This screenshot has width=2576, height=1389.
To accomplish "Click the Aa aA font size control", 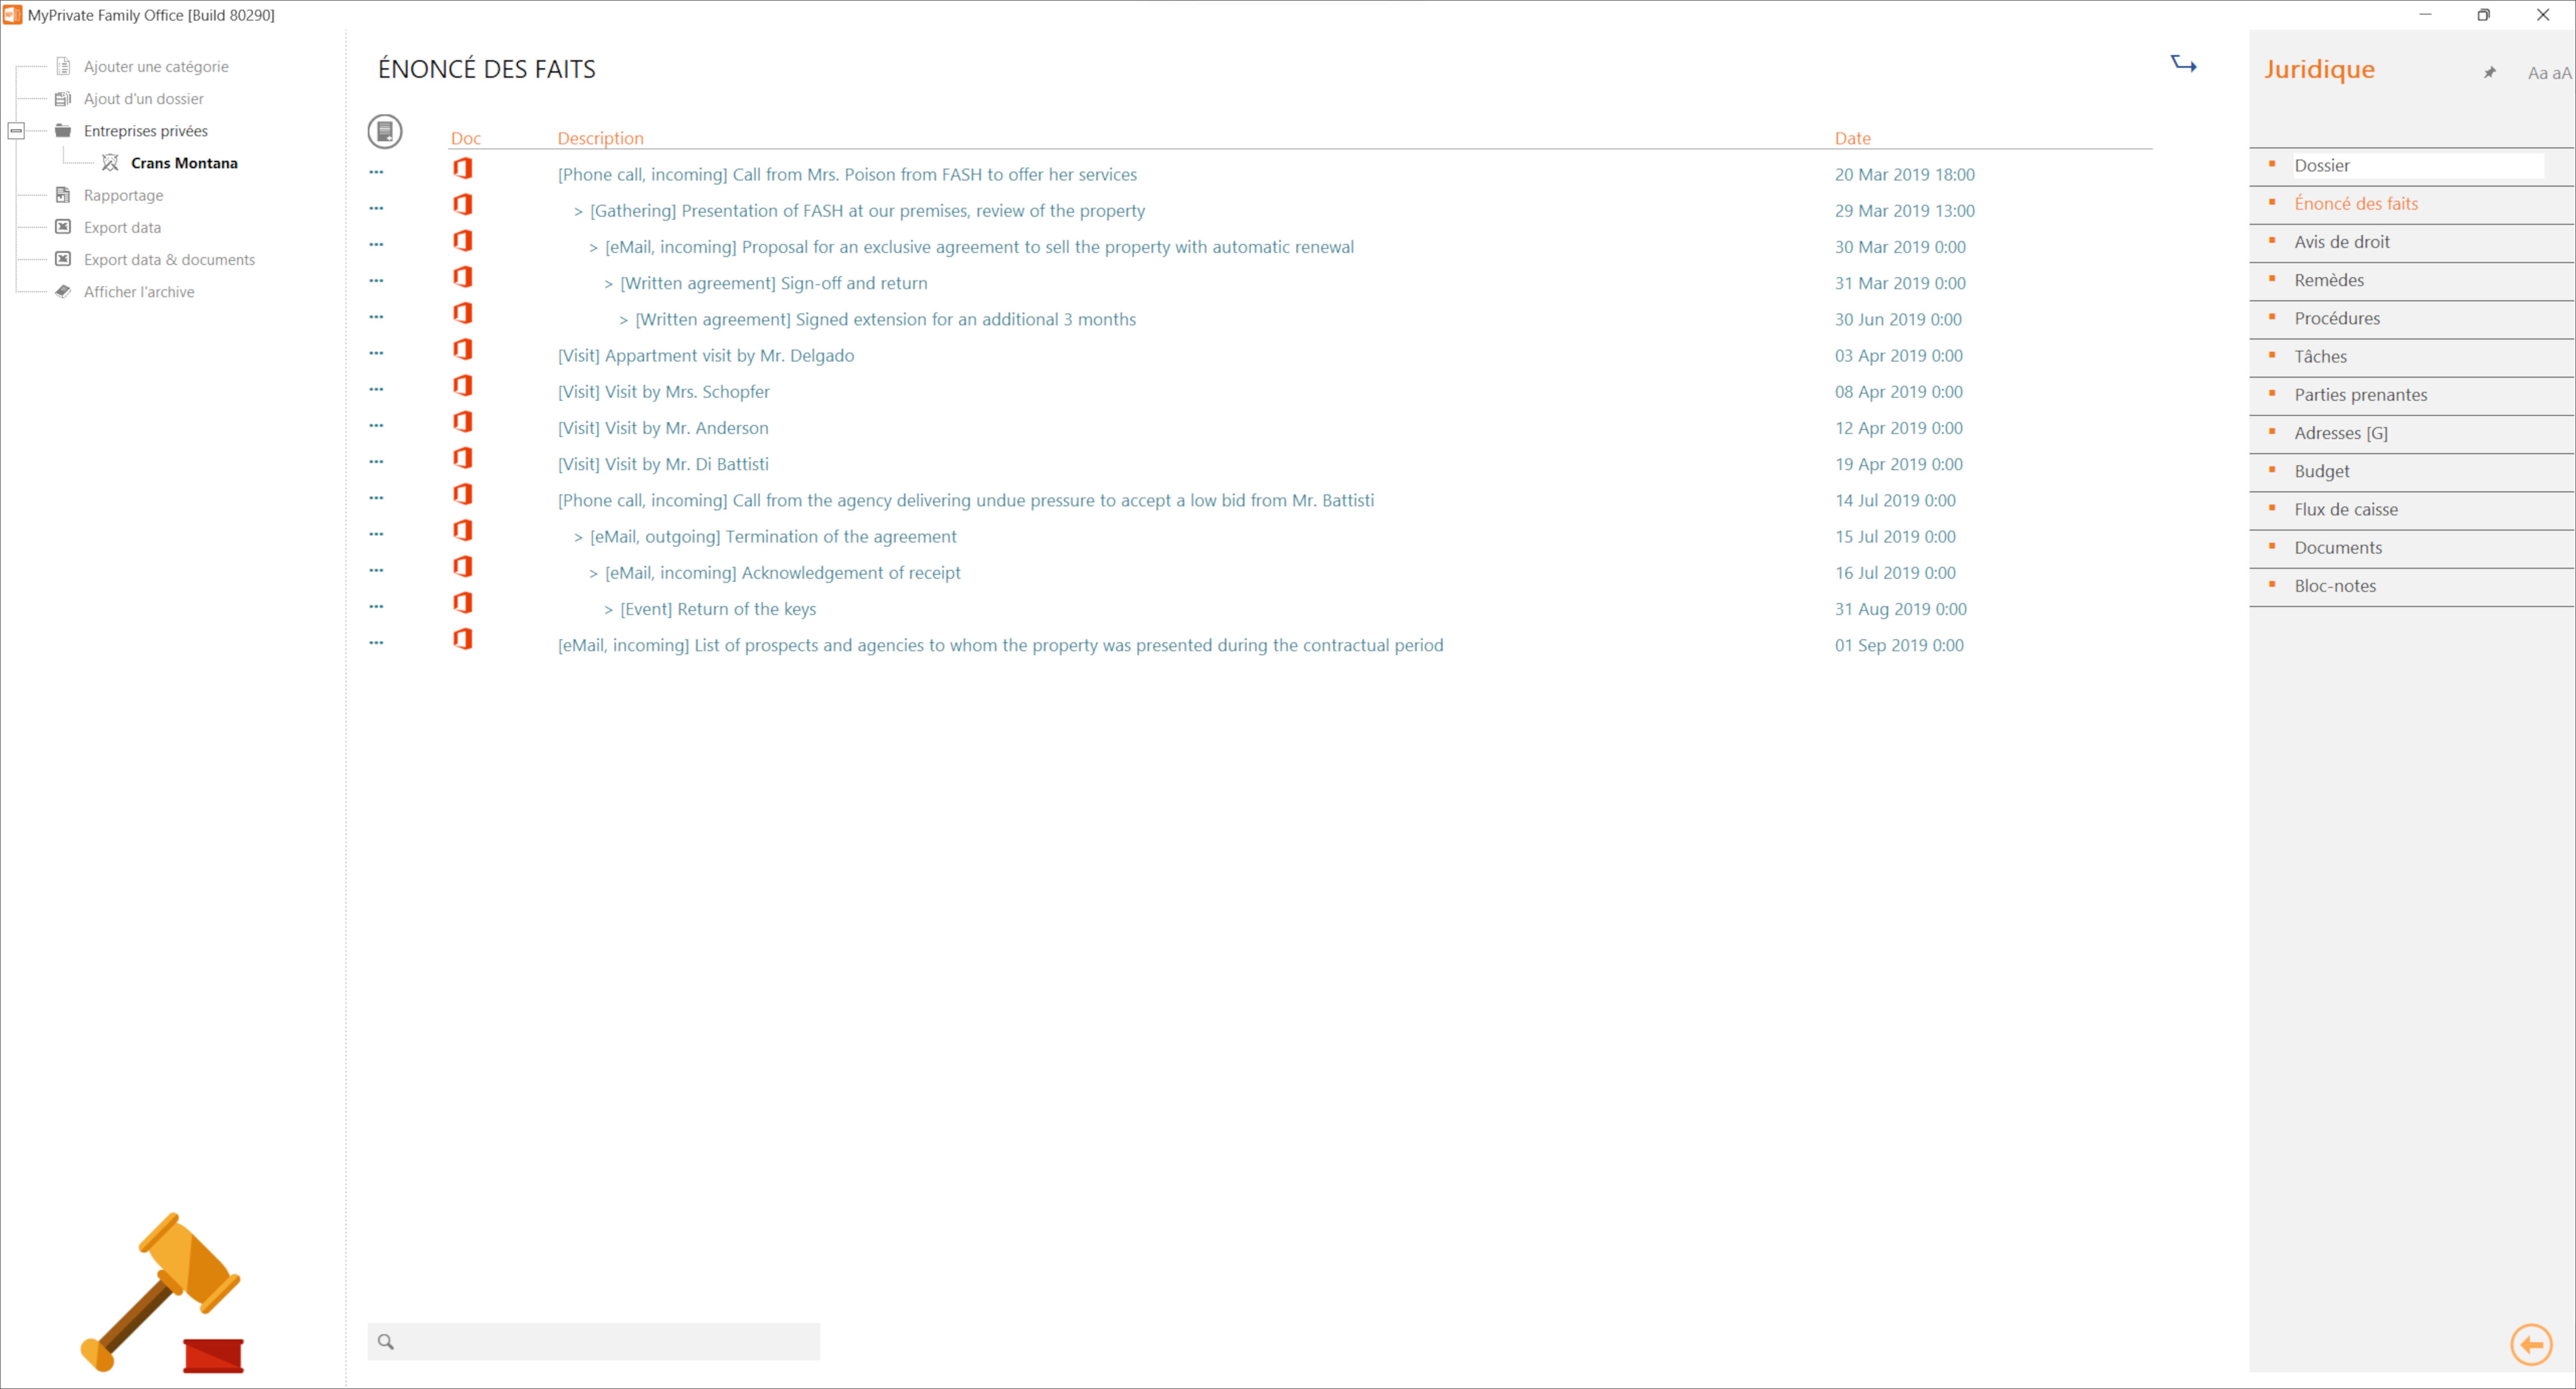I will [x=2548, y=73].
